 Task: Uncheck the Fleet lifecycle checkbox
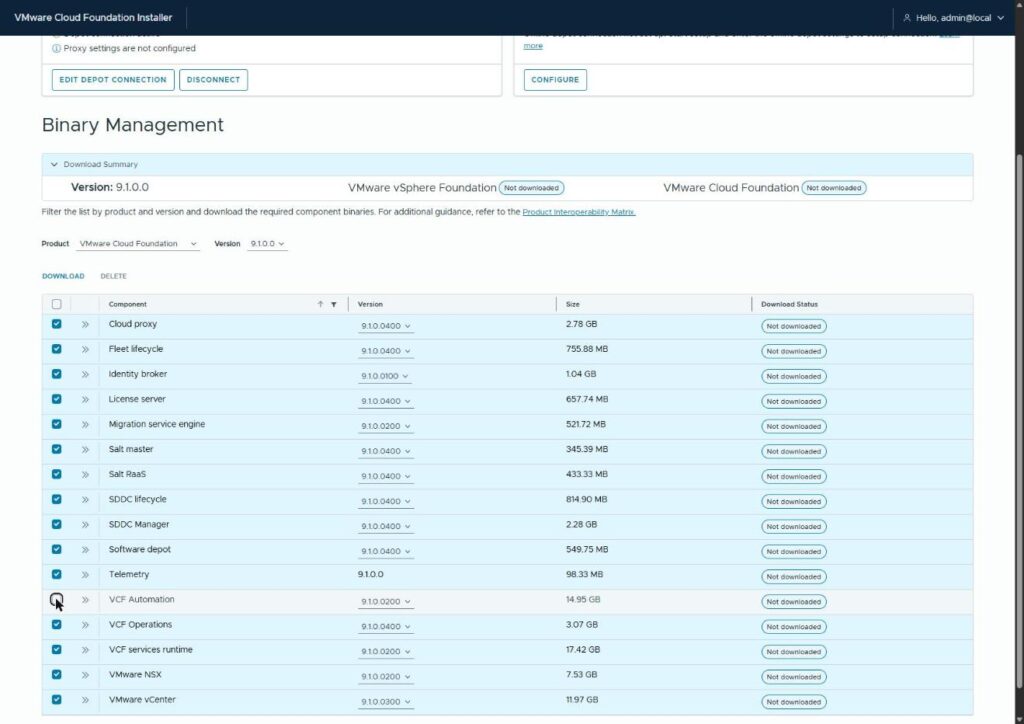(x=57, y=349)
